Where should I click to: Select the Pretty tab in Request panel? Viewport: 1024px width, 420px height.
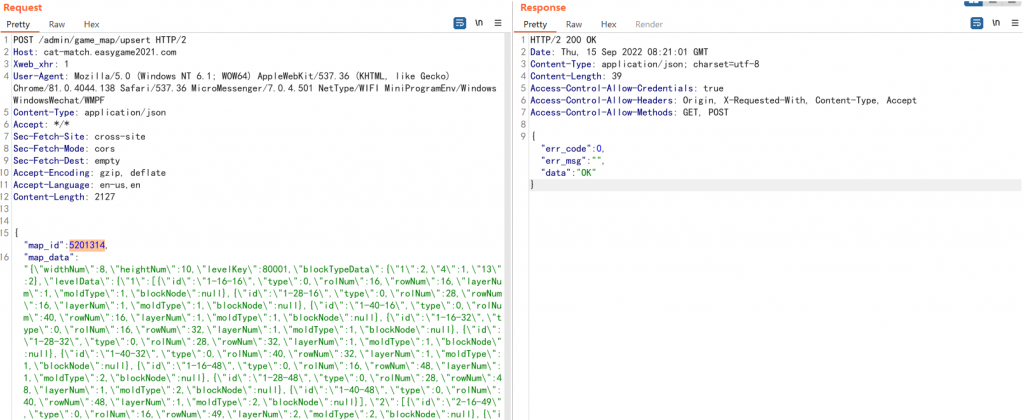coord(20,24)
